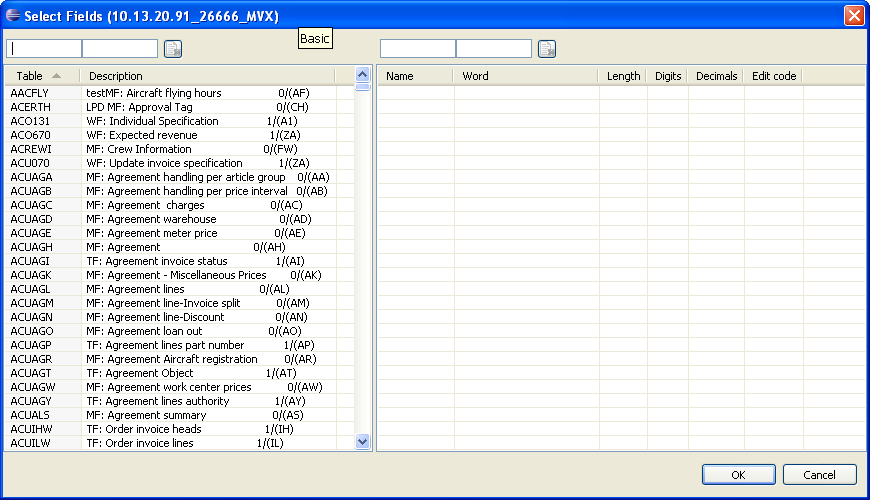The height and width of the screenshot is (500, 870).
Task: Click the left panel filter icon button
Action: [x=173, y=49]
